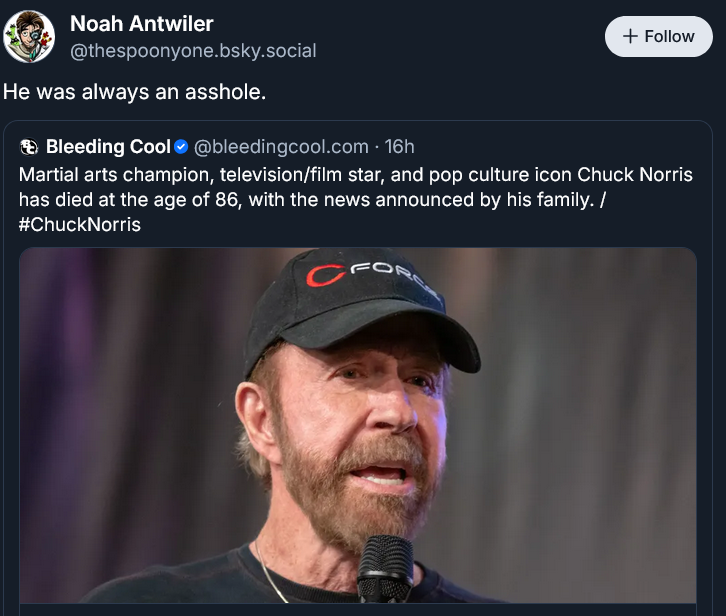The width and height of the screenshot is (726, 616).
Task: Click the plus icon in Follow
Action: tap(630, 36)
